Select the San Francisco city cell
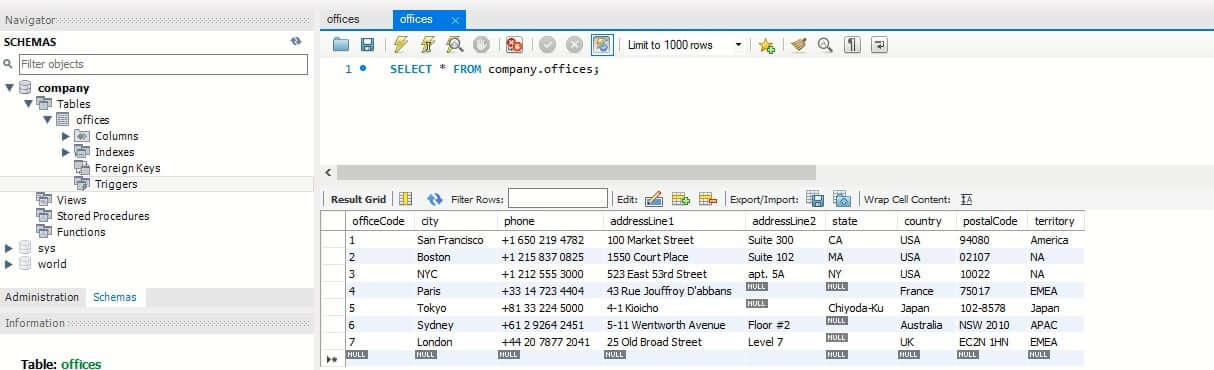 coord(455,240)
